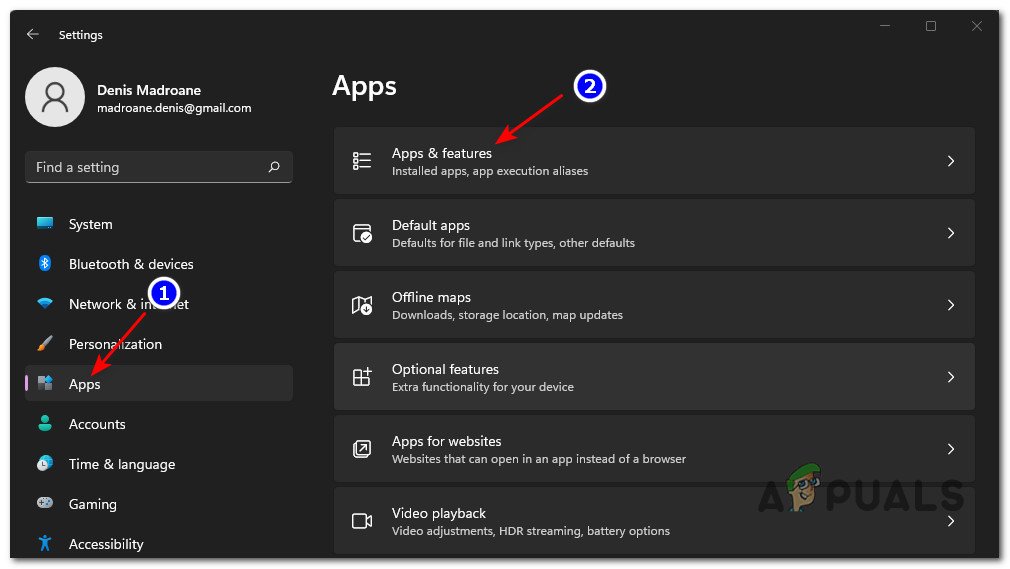This screenshot has width=1010, height=569.
Task: Click the Video playback camera icon
Action: pyautogui.click(x=362, y=521)
